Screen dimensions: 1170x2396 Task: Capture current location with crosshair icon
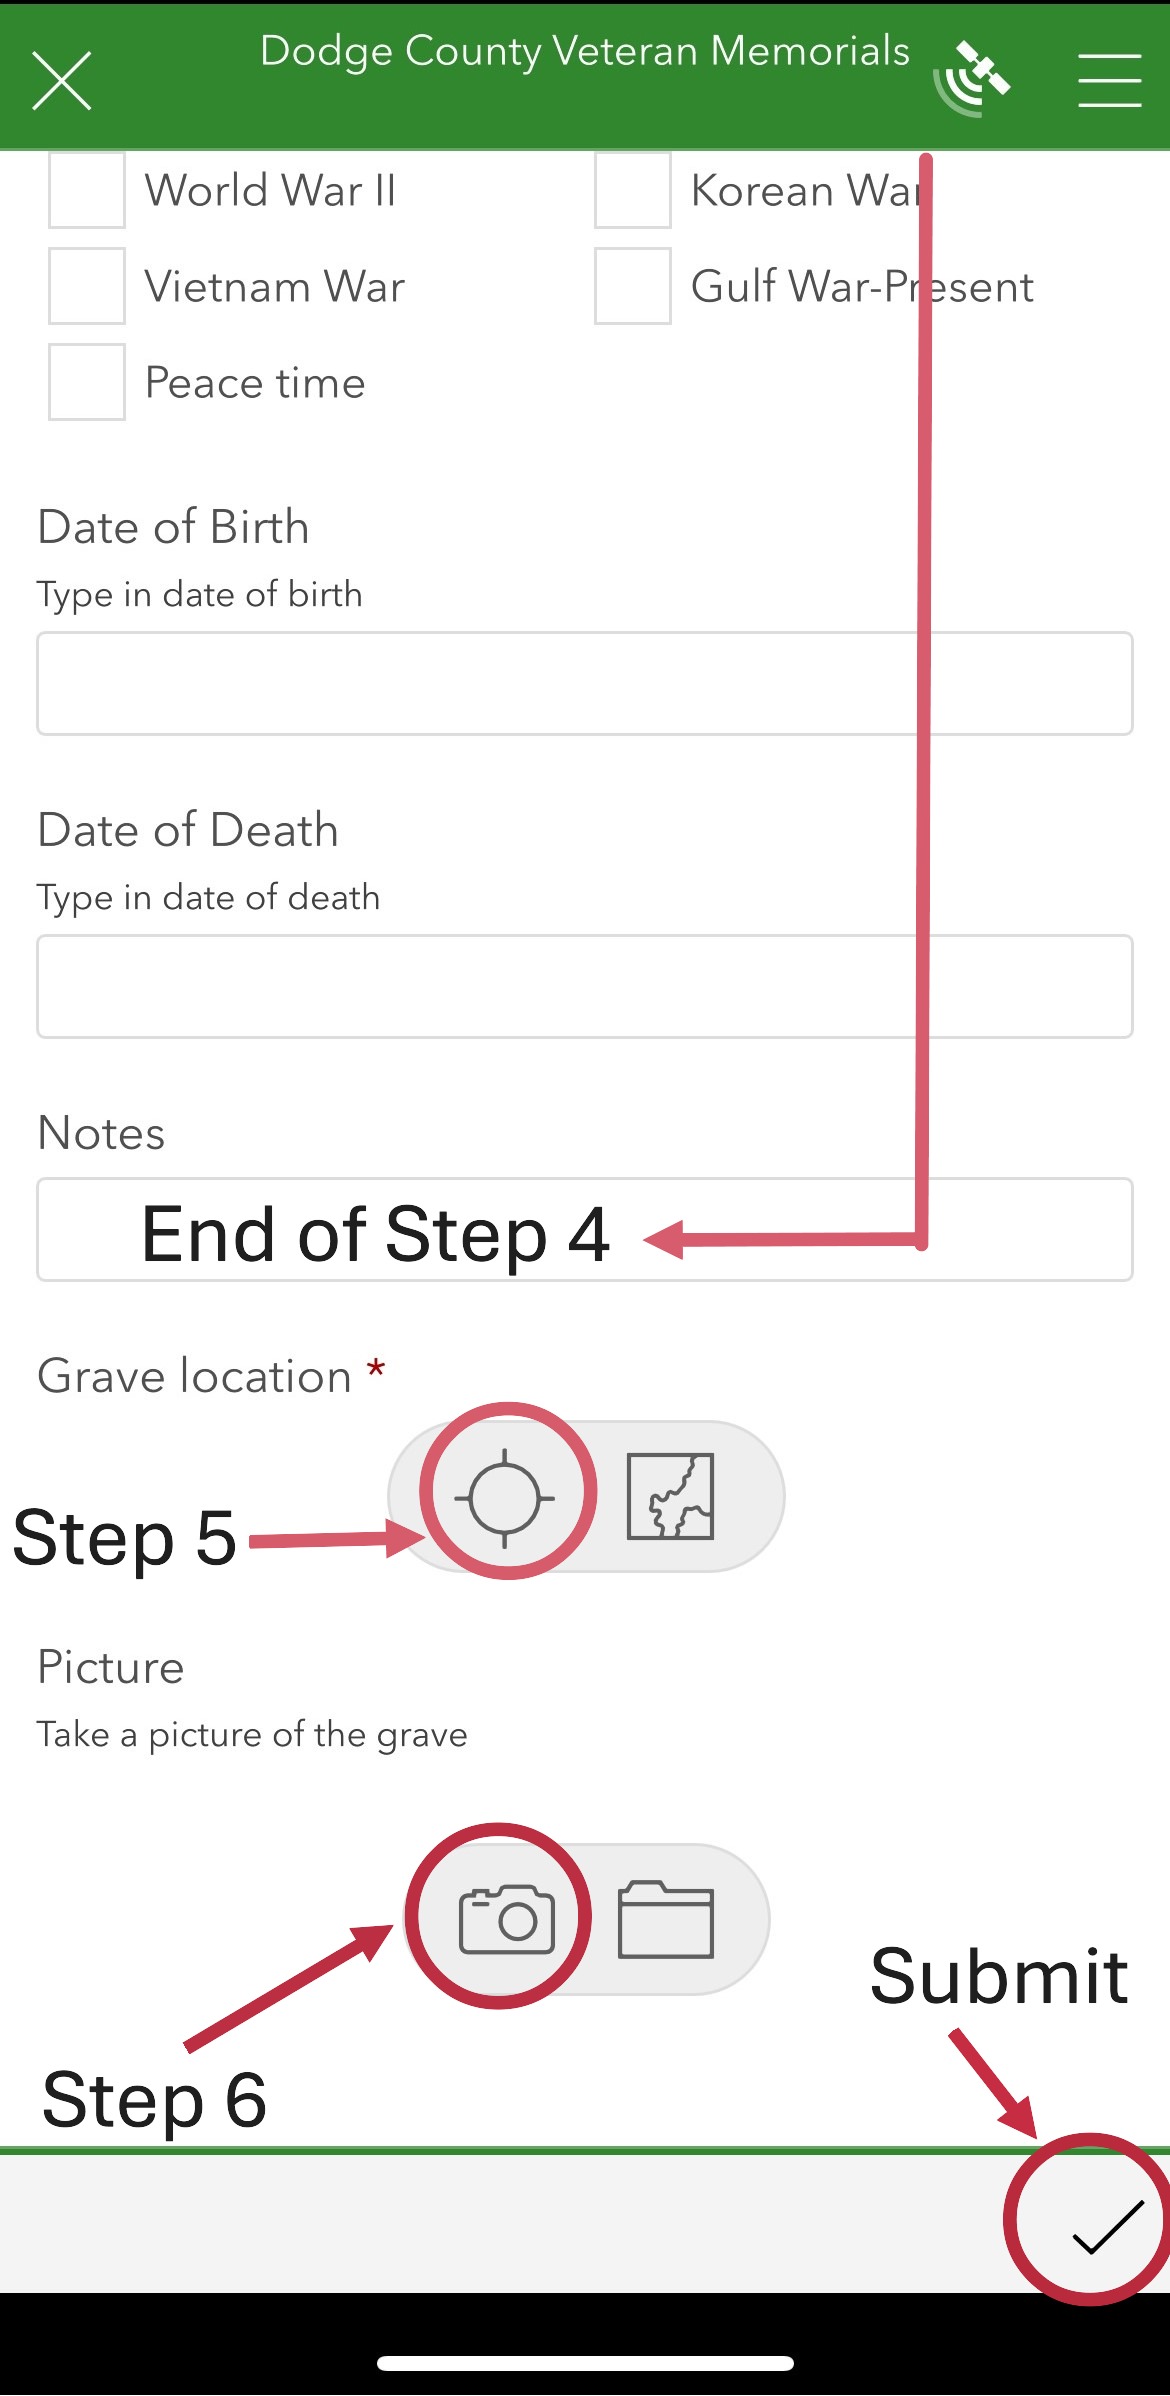[x=505, y=1498]
